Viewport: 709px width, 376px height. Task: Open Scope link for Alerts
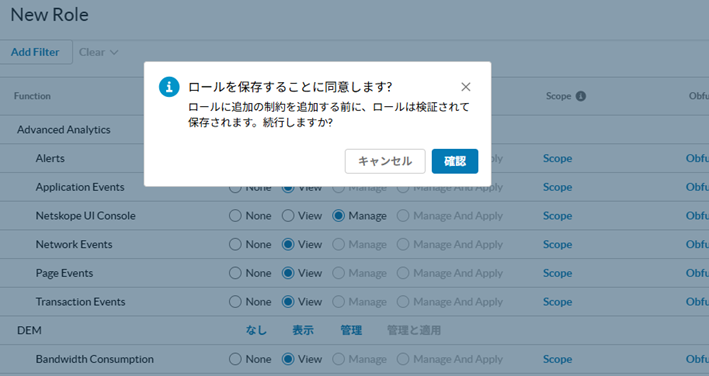click(558, 159)
